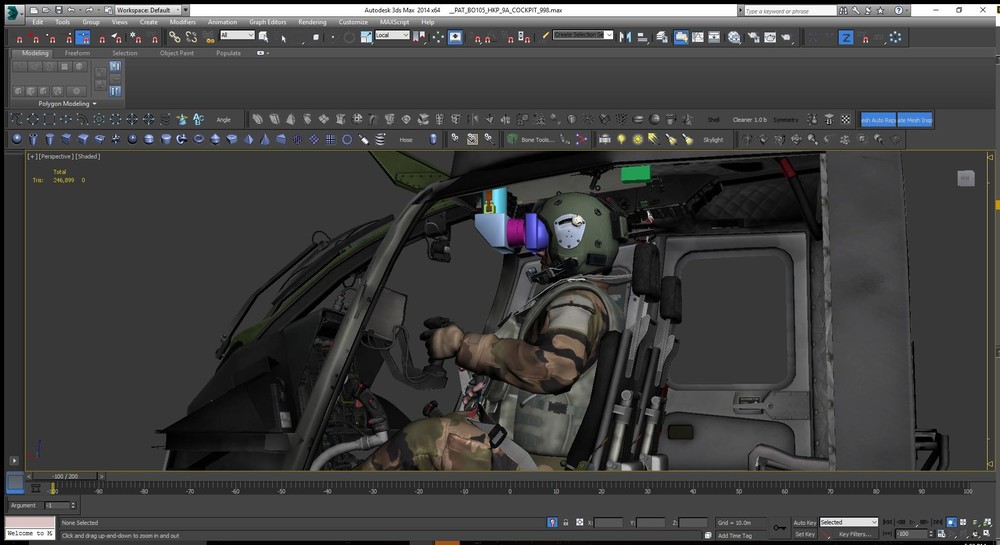Click the keyword search input field
The width and height of the screenshot is (1000, 545).
click(x=790, y=10)
